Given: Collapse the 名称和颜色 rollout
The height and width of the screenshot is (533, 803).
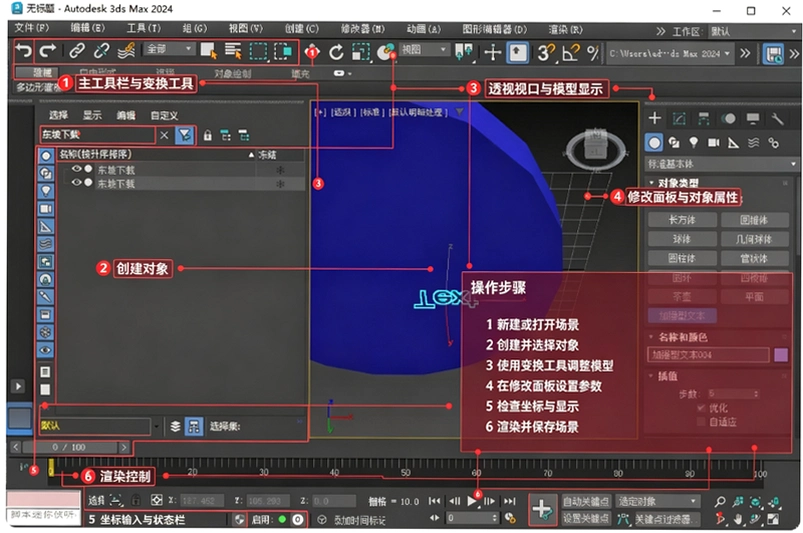Looking at the screenshot, I should [678, 337].
